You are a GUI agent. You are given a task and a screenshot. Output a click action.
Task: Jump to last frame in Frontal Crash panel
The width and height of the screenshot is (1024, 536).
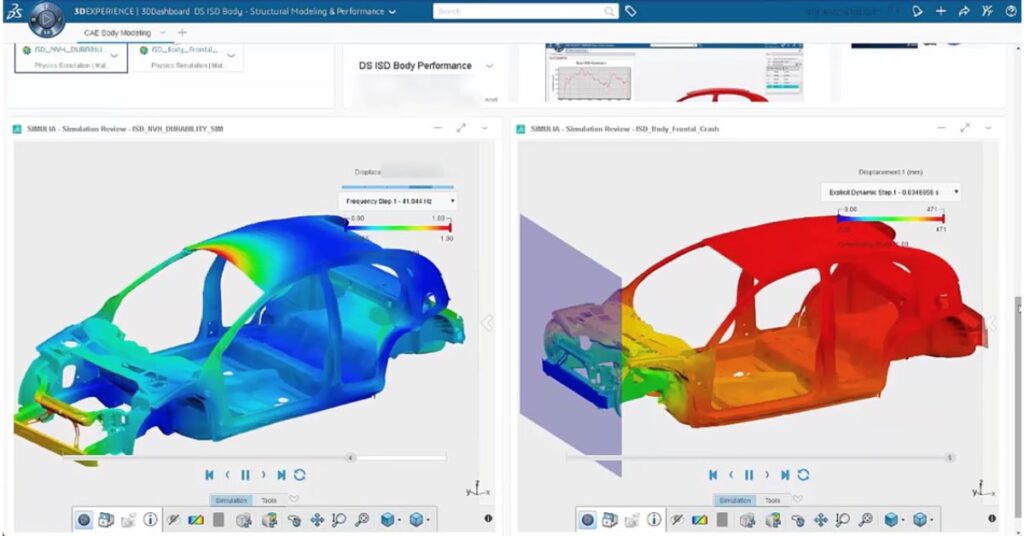pos(786,475)
